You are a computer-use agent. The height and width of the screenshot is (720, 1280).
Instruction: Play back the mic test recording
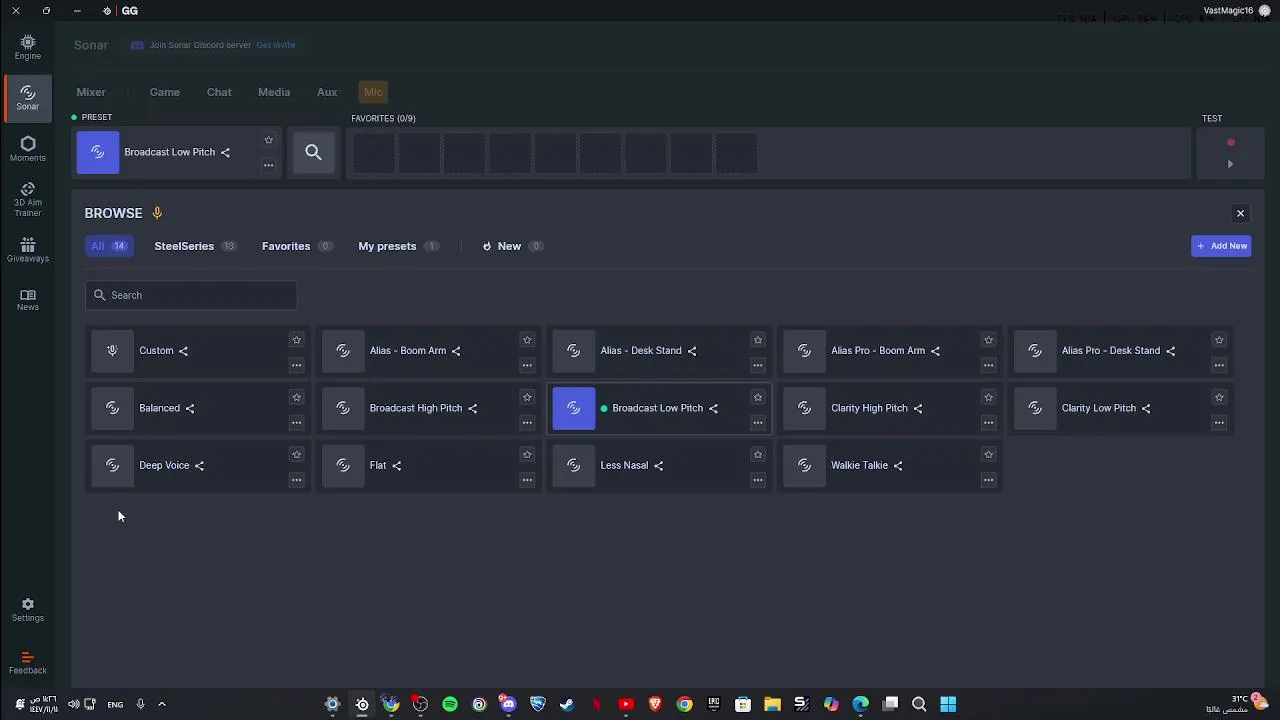(1231, 164)
